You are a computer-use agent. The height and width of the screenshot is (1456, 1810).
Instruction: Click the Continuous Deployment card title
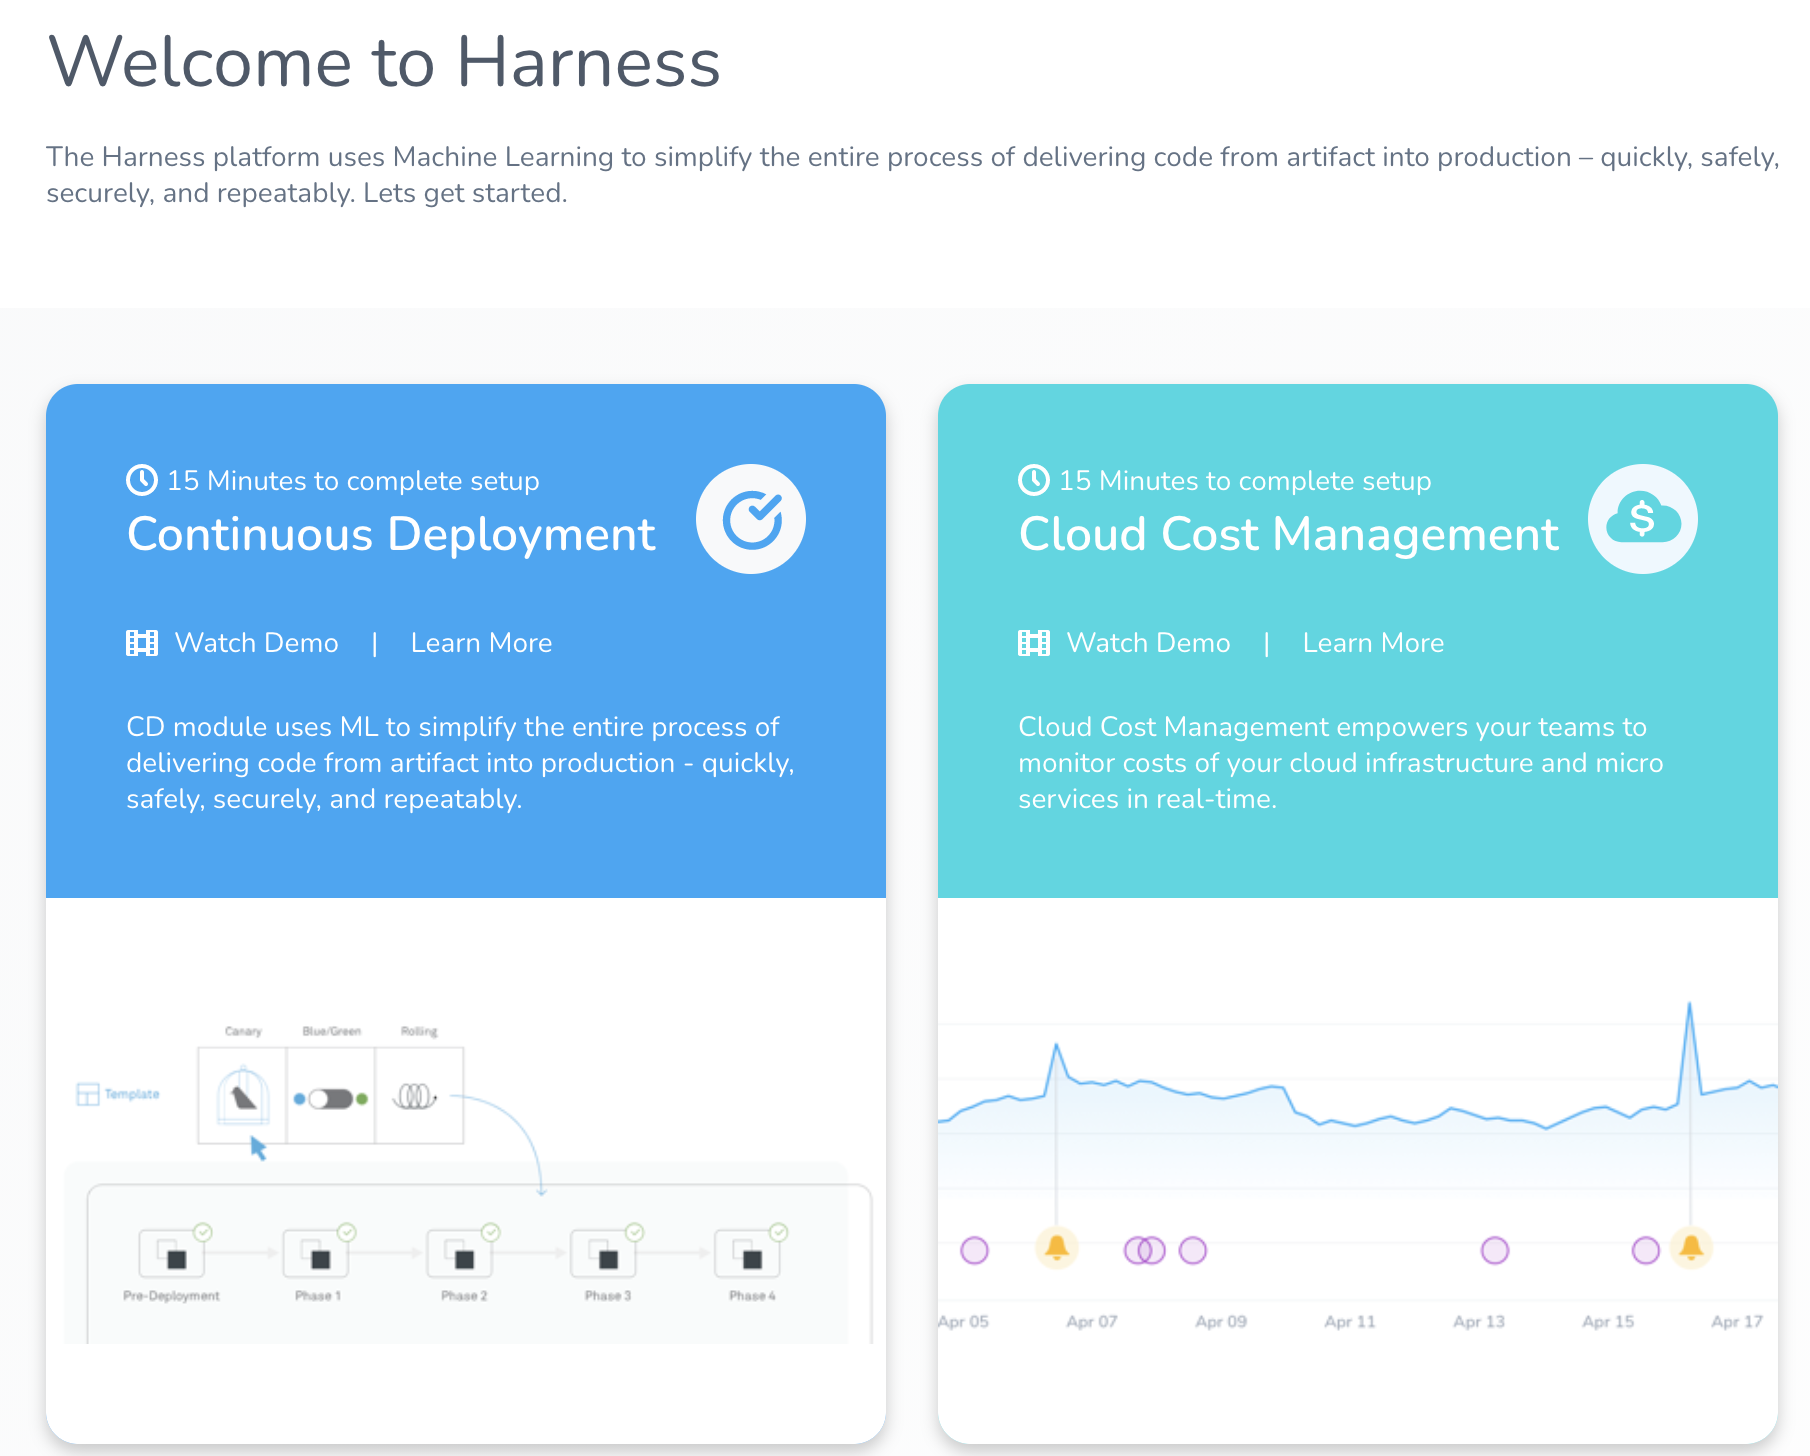[x=391, y=534]
